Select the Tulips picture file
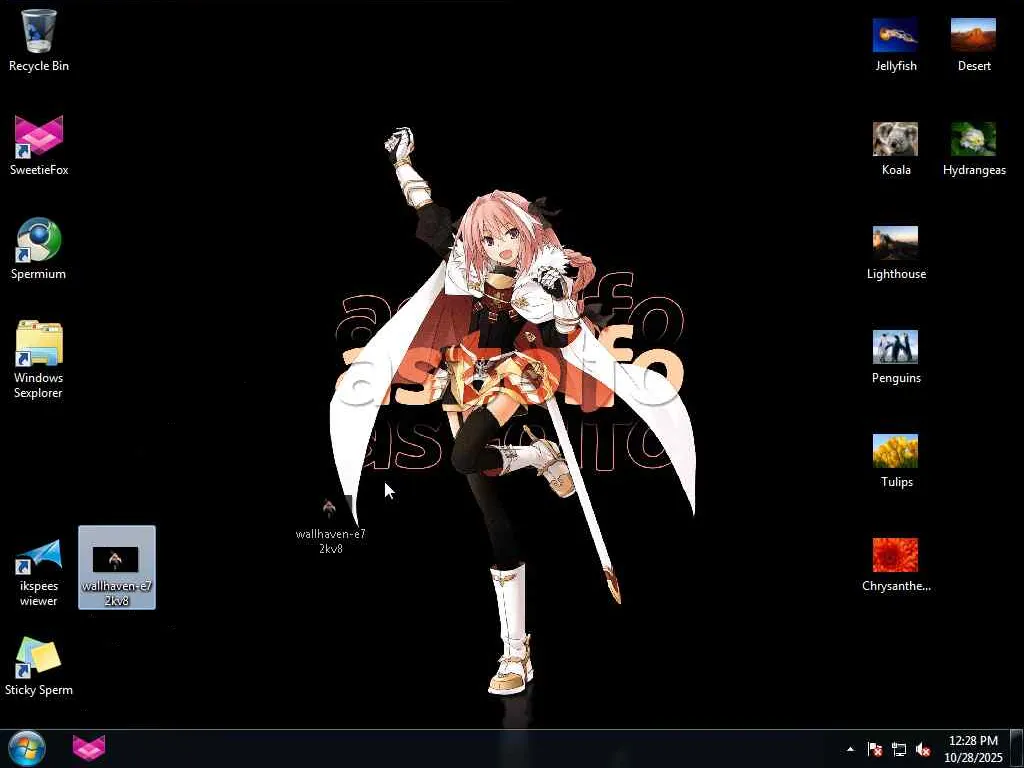 pyautogui.click(x=895, y=460)
